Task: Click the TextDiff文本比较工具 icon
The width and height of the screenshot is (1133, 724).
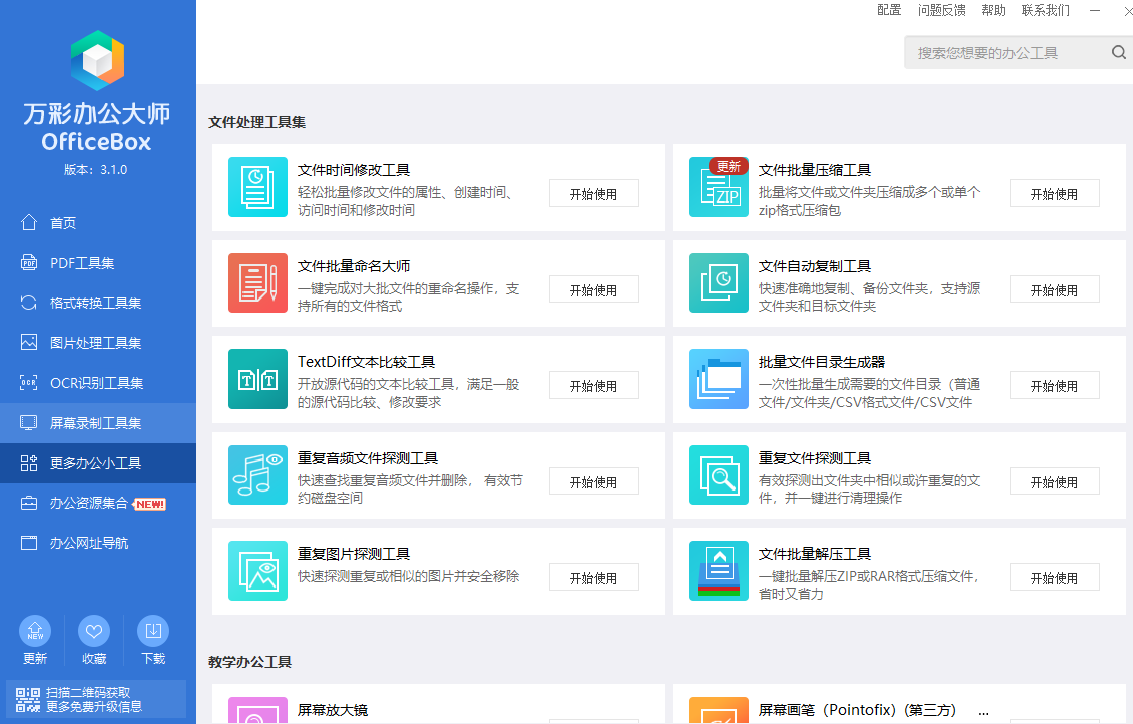Action: 257,379
